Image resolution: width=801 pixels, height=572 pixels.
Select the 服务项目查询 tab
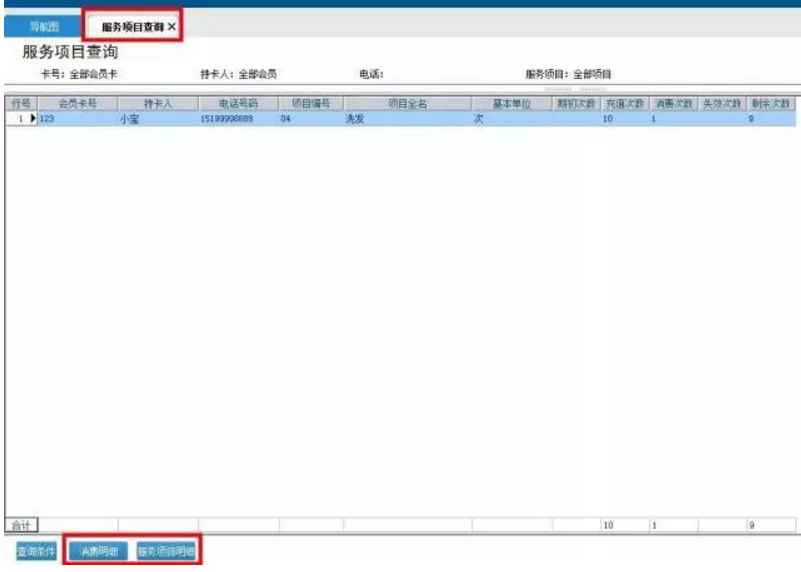[x=132, y=27]
